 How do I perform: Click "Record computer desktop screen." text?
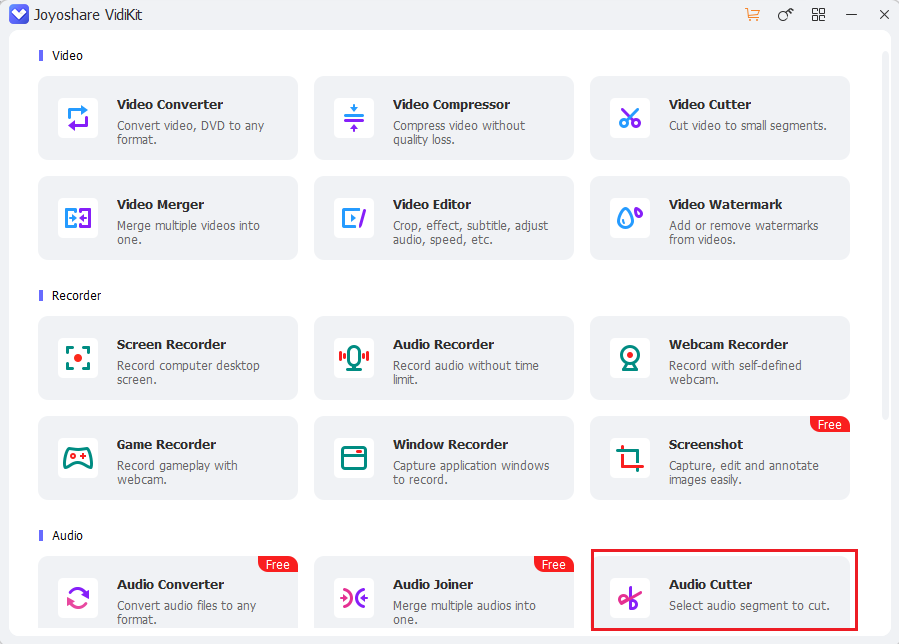click(x=188, y=372)
